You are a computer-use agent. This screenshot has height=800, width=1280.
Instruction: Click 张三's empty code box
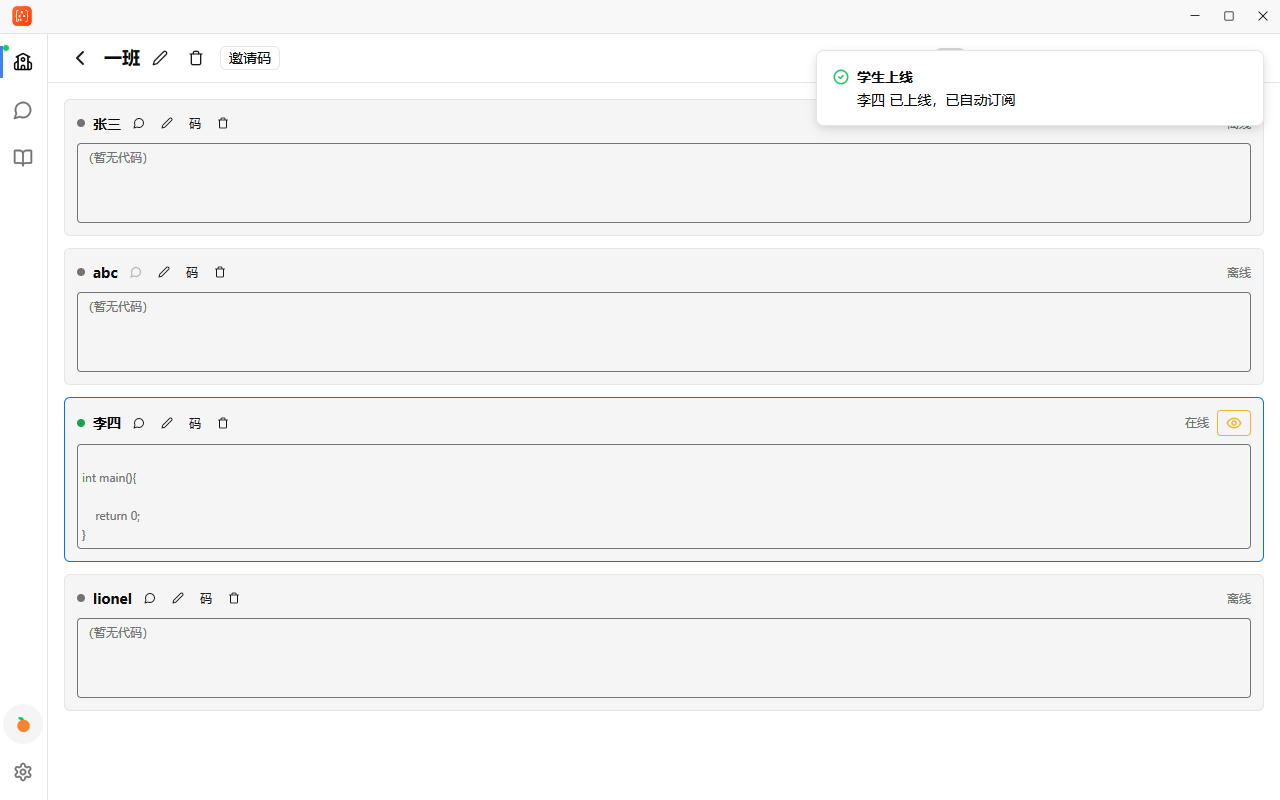pyautogui.click(x=664, y=183)
